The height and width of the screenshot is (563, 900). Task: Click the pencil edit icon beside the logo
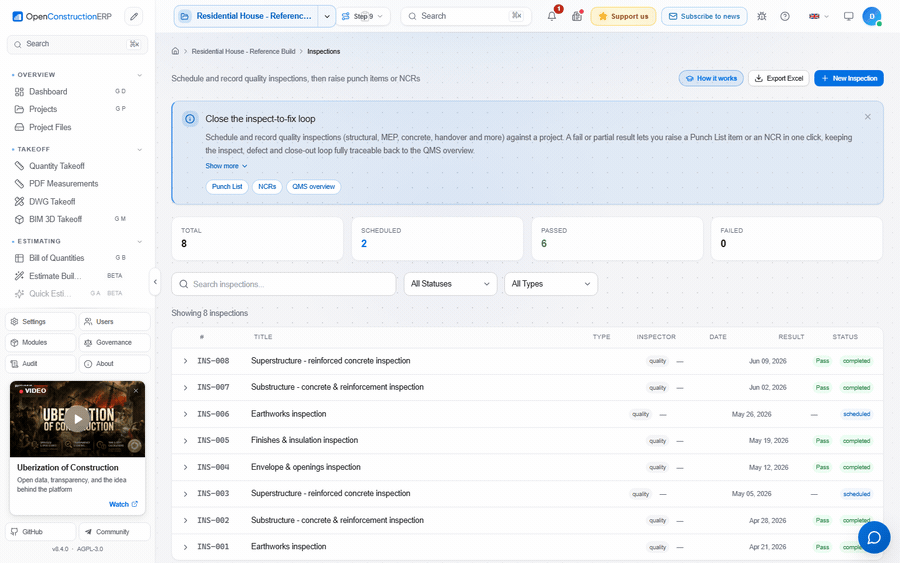(134, 17)
